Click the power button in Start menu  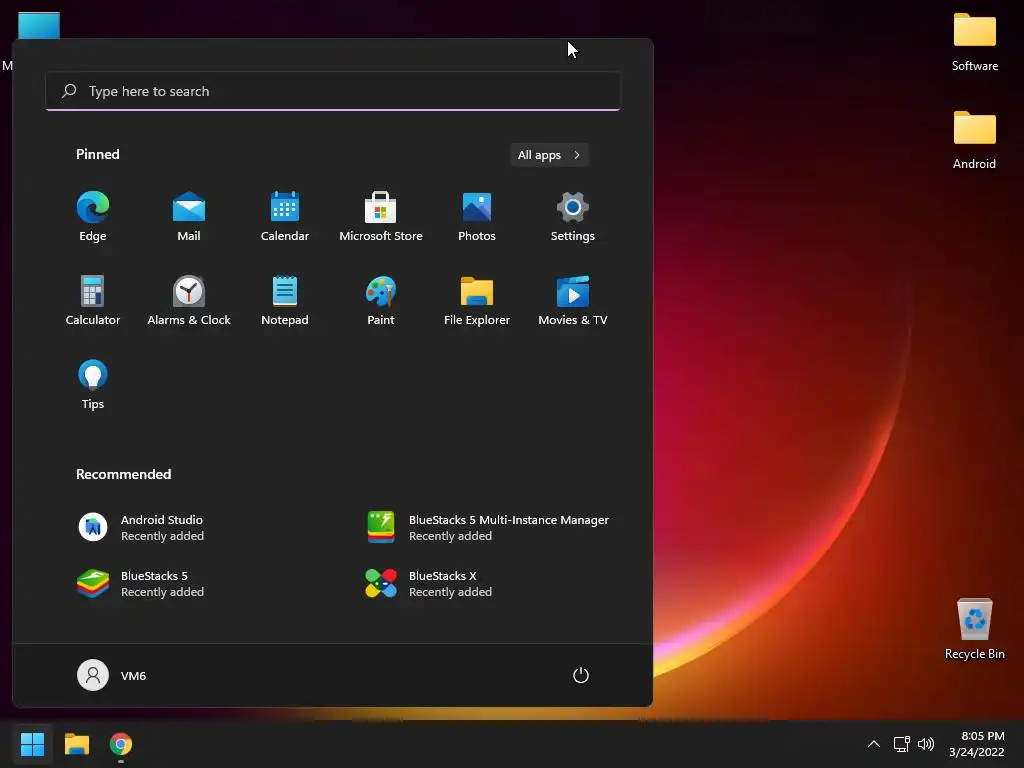pos(581,675)
